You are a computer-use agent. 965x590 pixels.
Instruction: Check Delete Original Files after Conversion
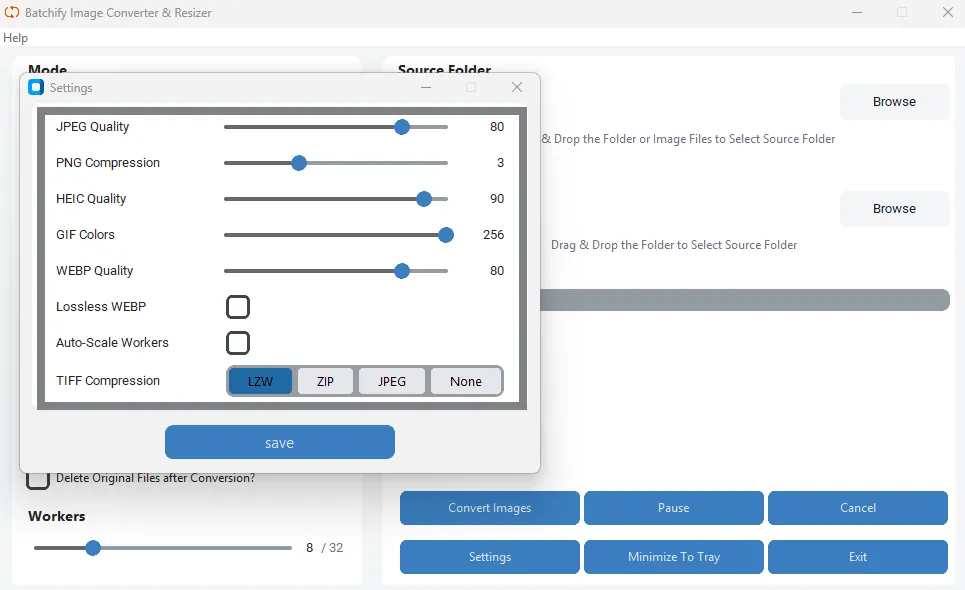point(38,479)
